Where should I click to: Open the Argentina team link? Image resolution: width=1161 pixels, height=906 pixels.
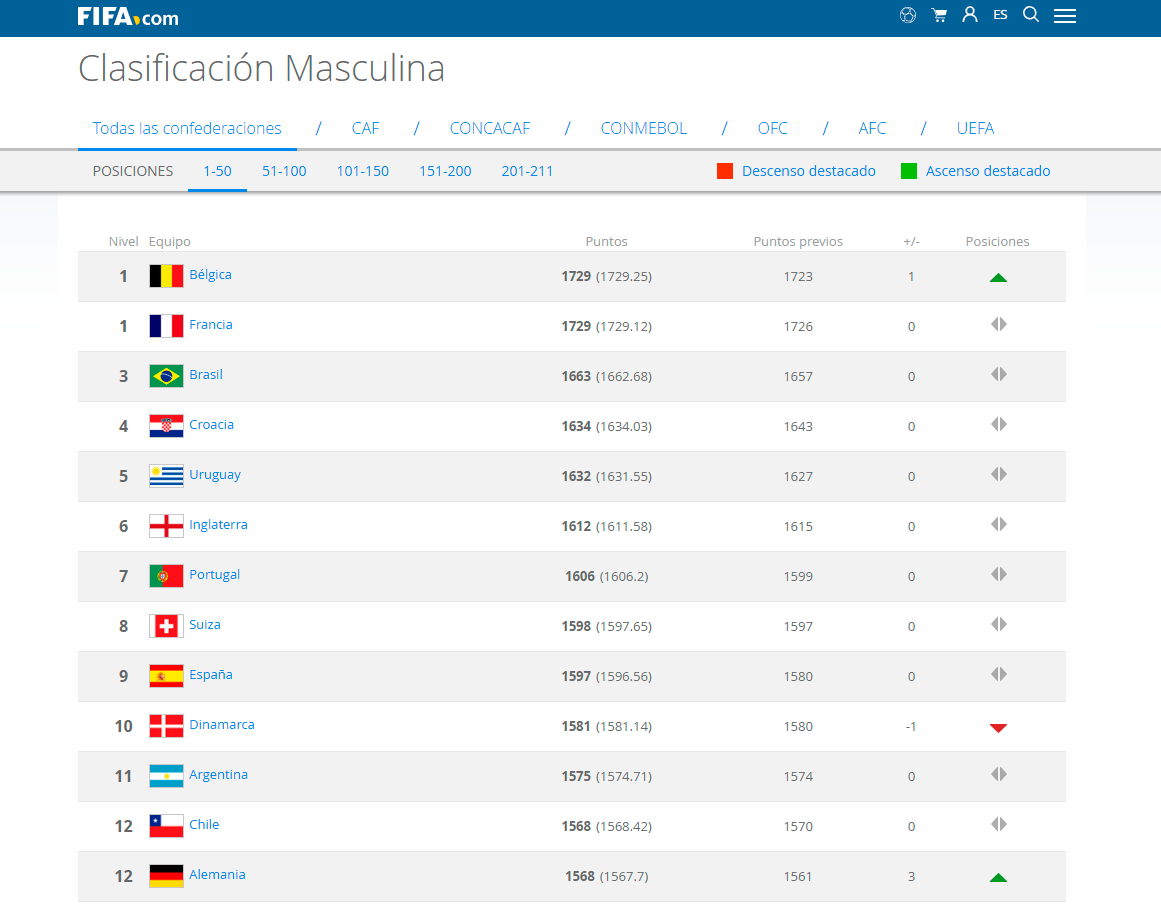[218, 774]
